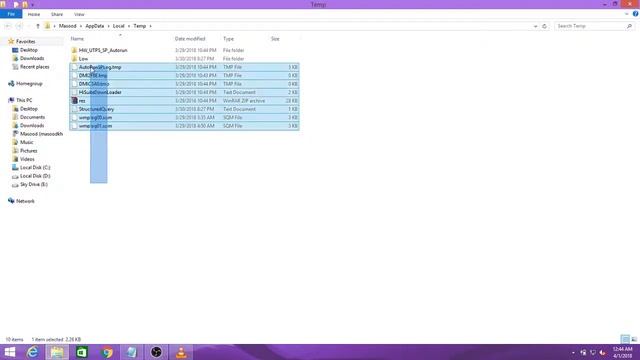Click the Temp breadcrumb segment

(x=140, y=26)
